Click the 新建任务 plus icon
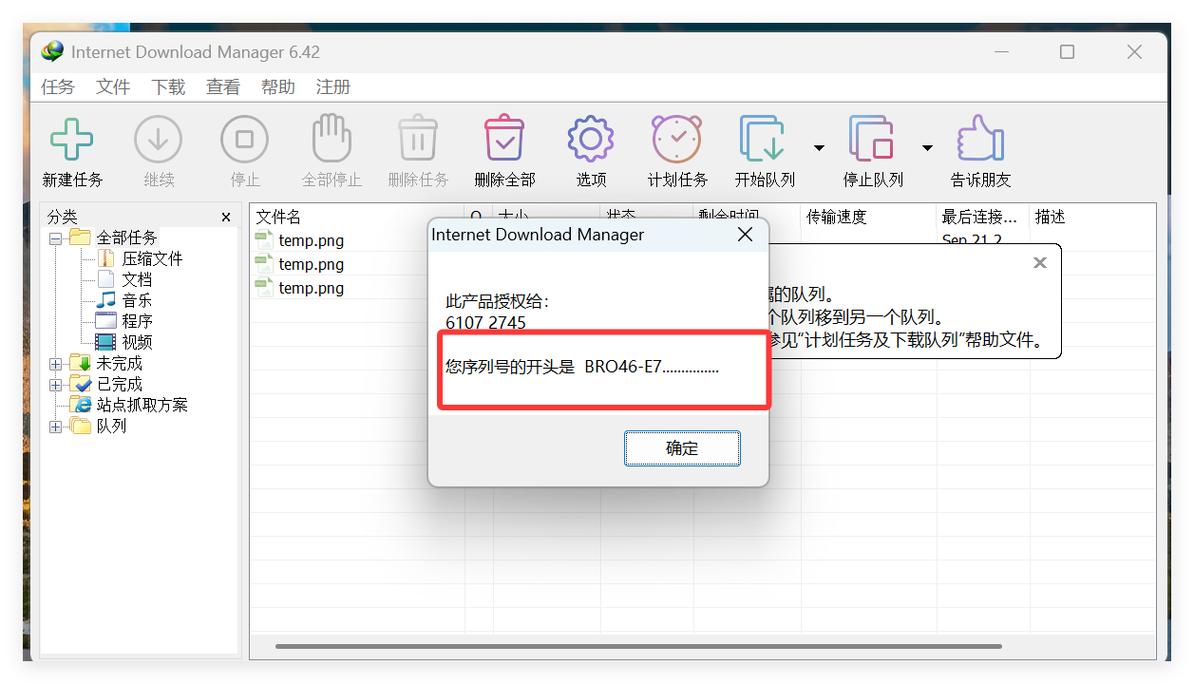Image resolution: width=1194 pixels, height=684 pixels. (72, 140)
